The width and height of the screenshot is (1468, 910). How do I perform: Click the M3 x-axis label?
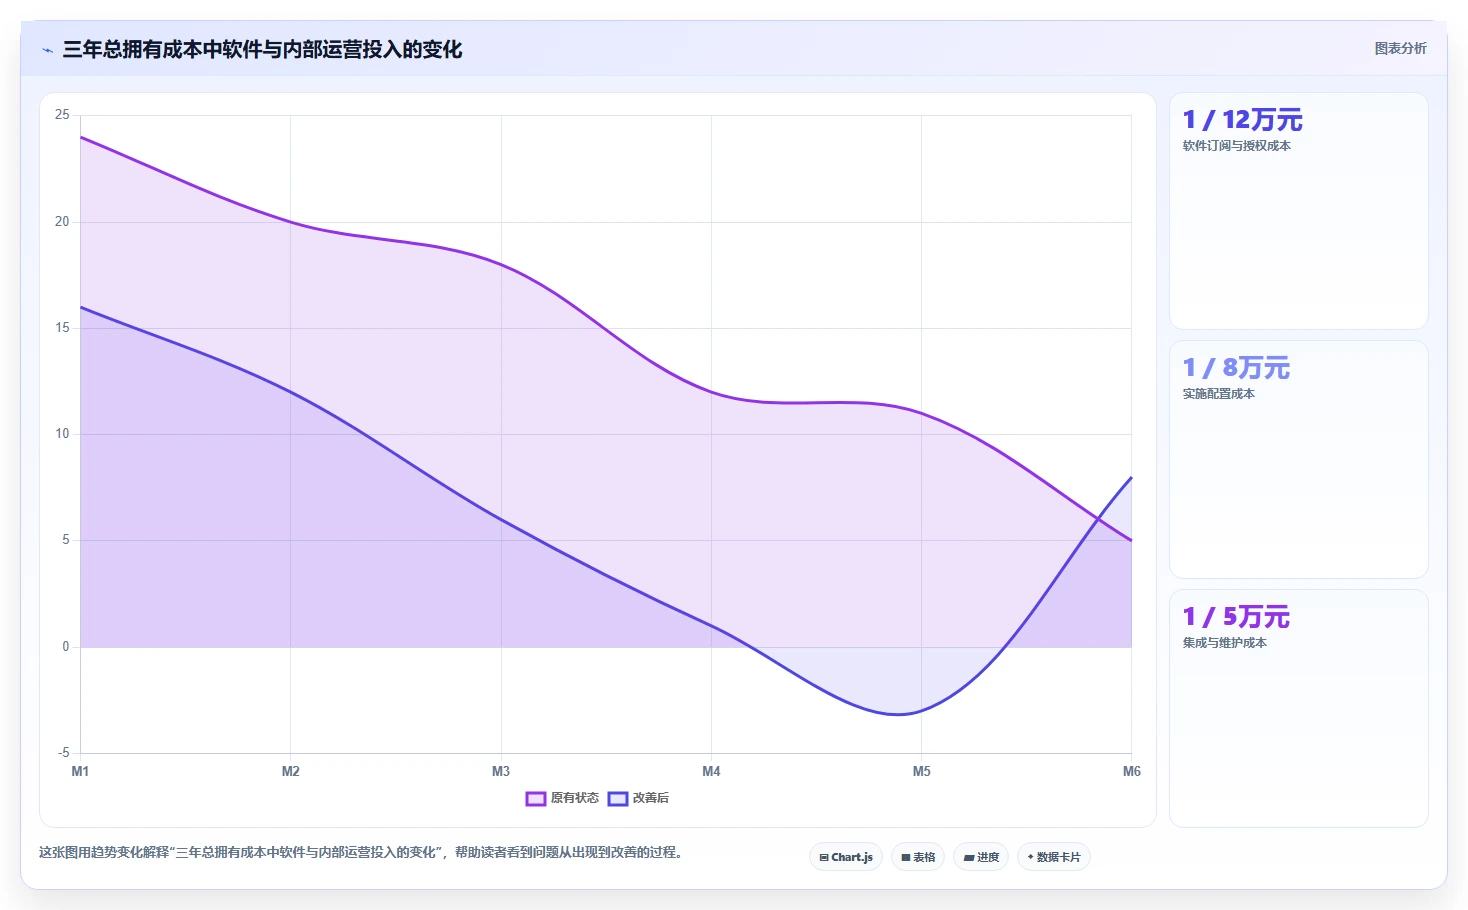pos(501,771)
